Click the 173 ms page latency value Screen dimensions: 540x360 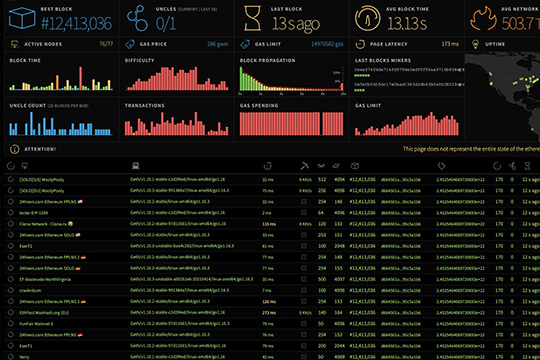coord(450,44)
